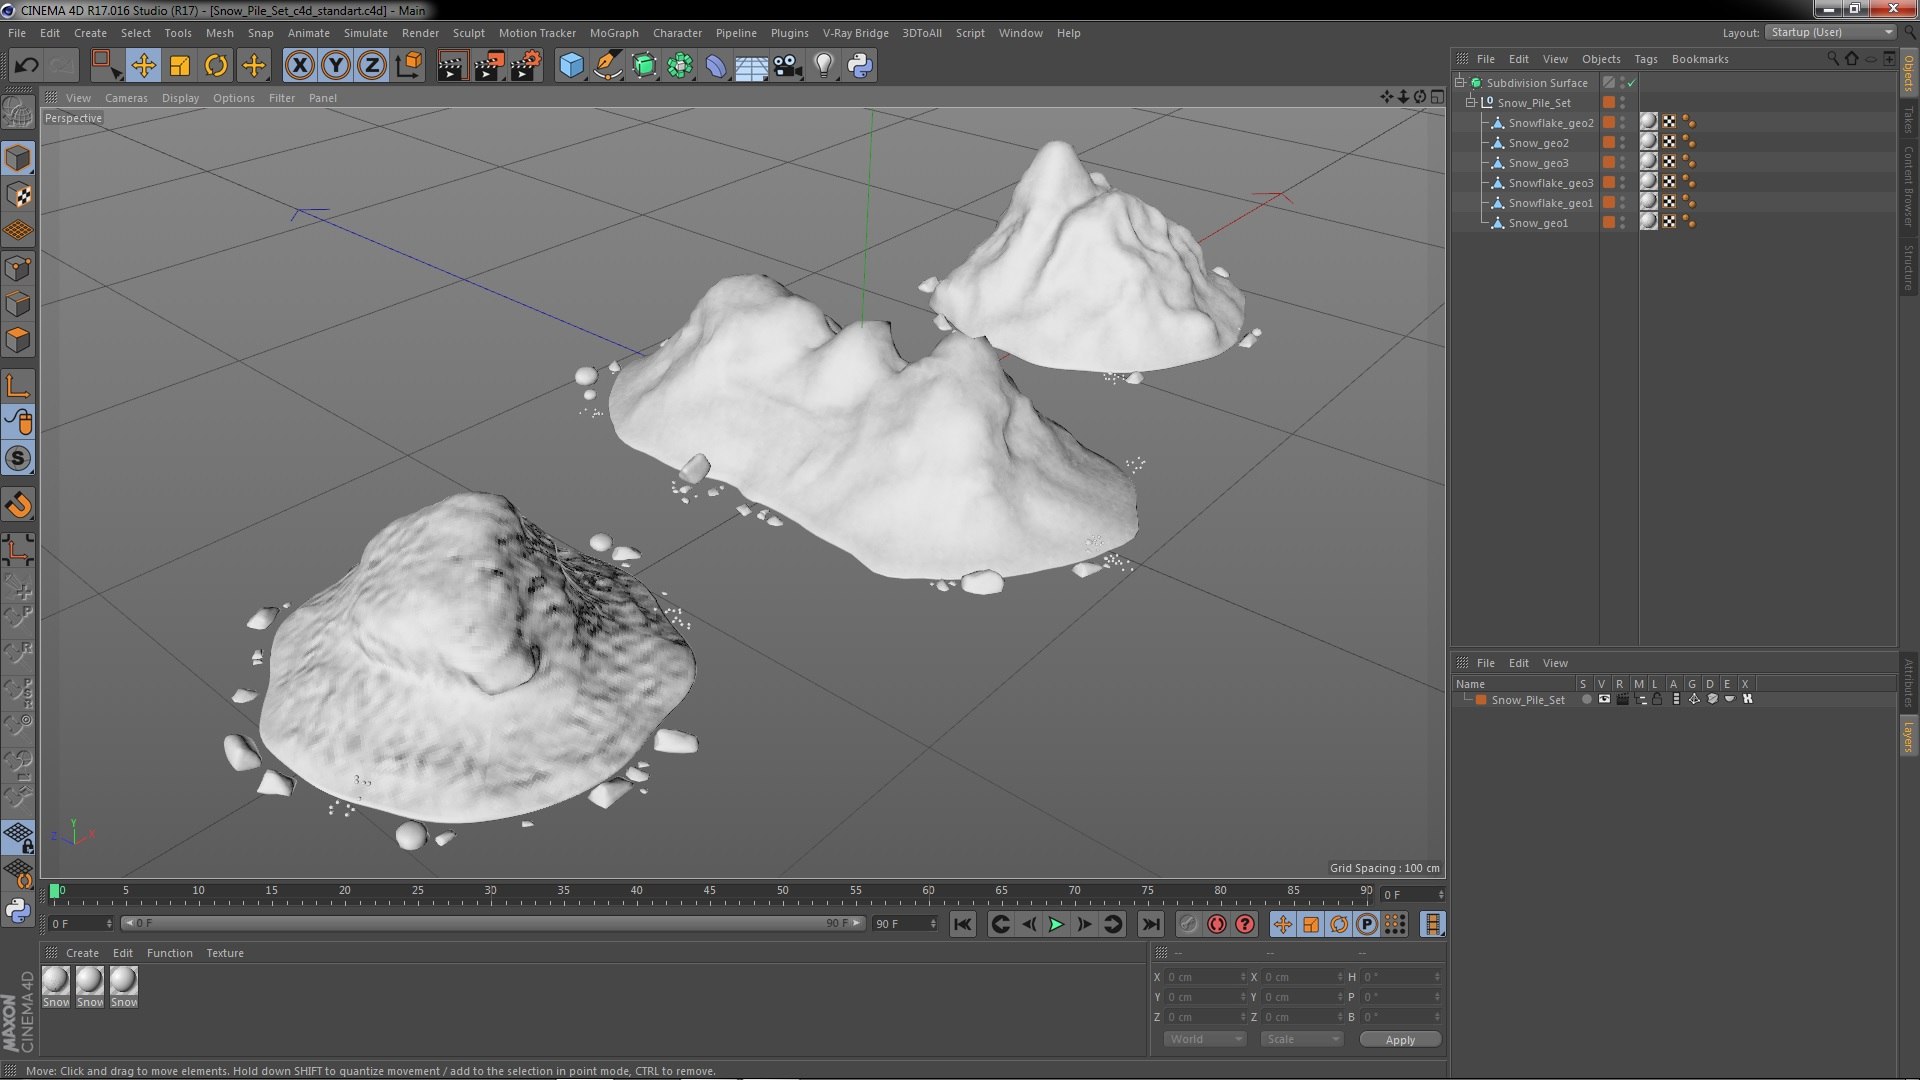Click the 90 F end frame field
Image resolution: width=1920 pixels, height=1080 pixels.
click(x=905, y=924)
